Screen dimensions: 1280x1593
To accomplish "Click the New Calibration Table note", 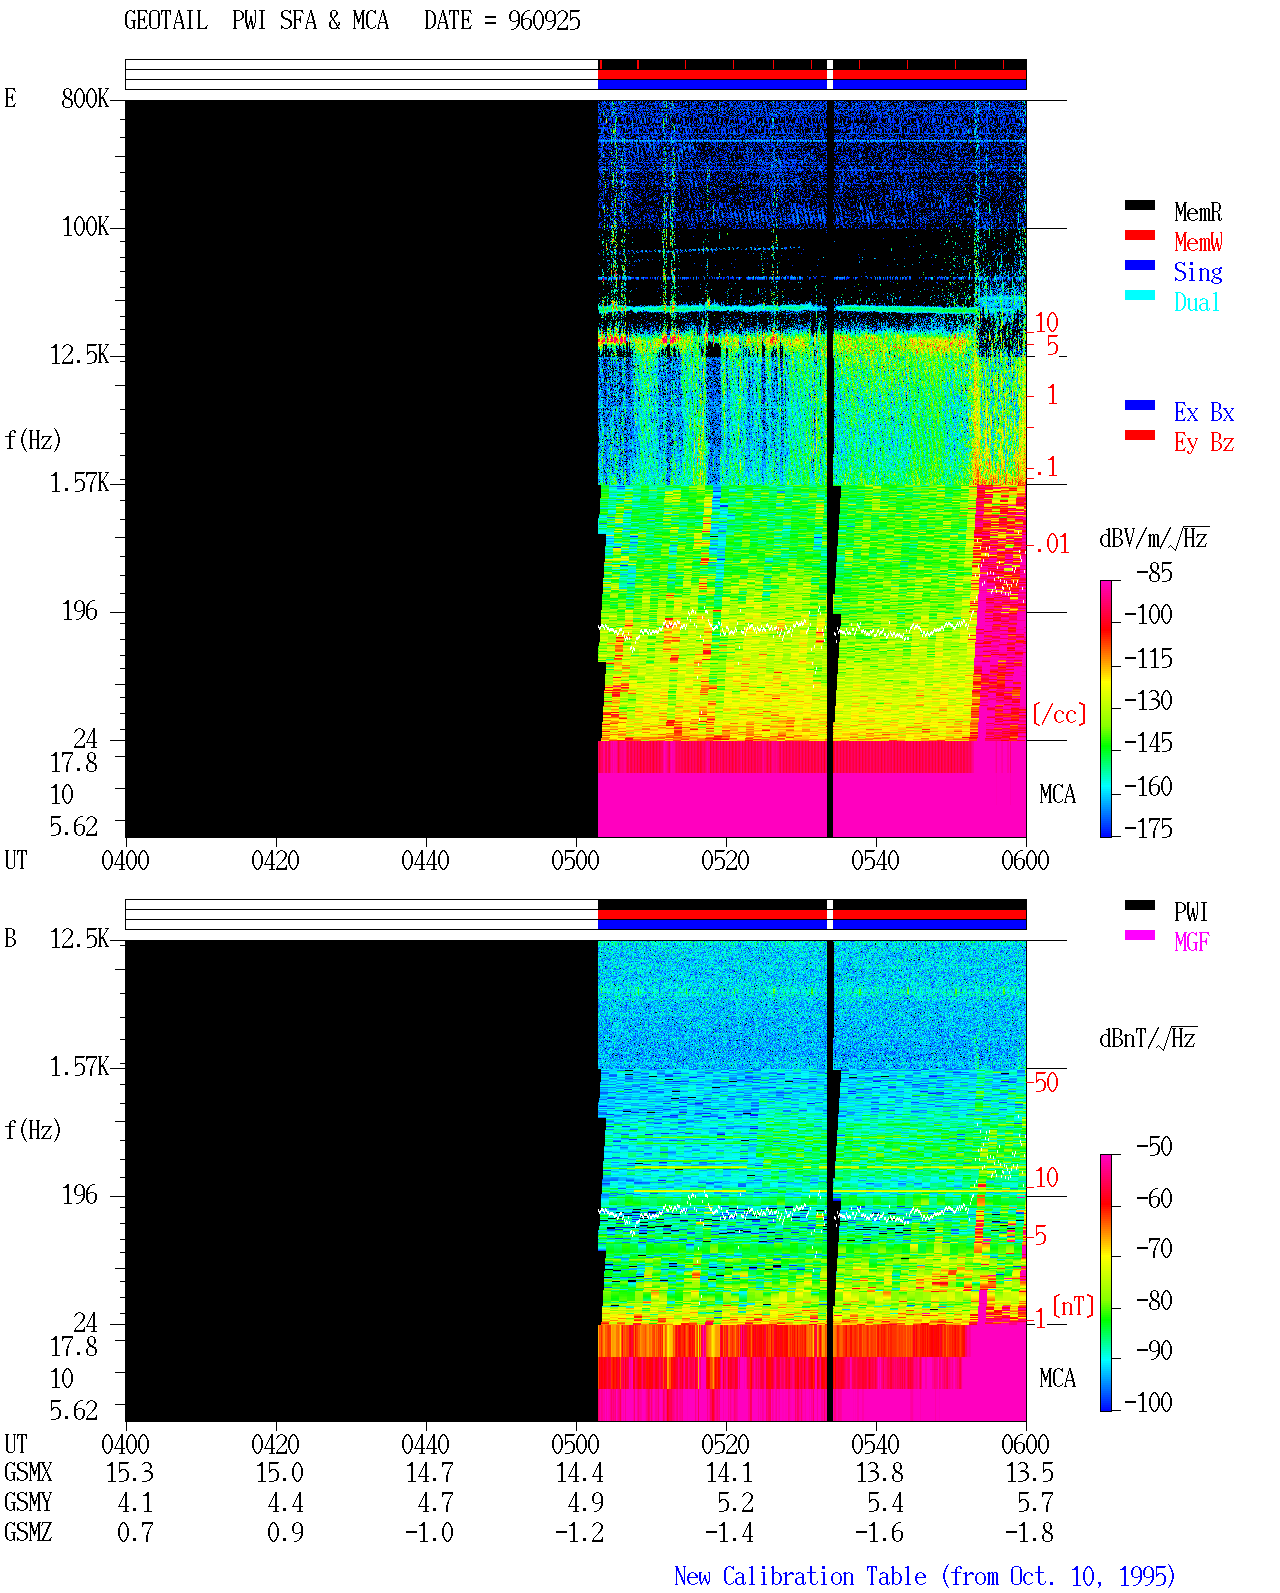I will 925,1577.
